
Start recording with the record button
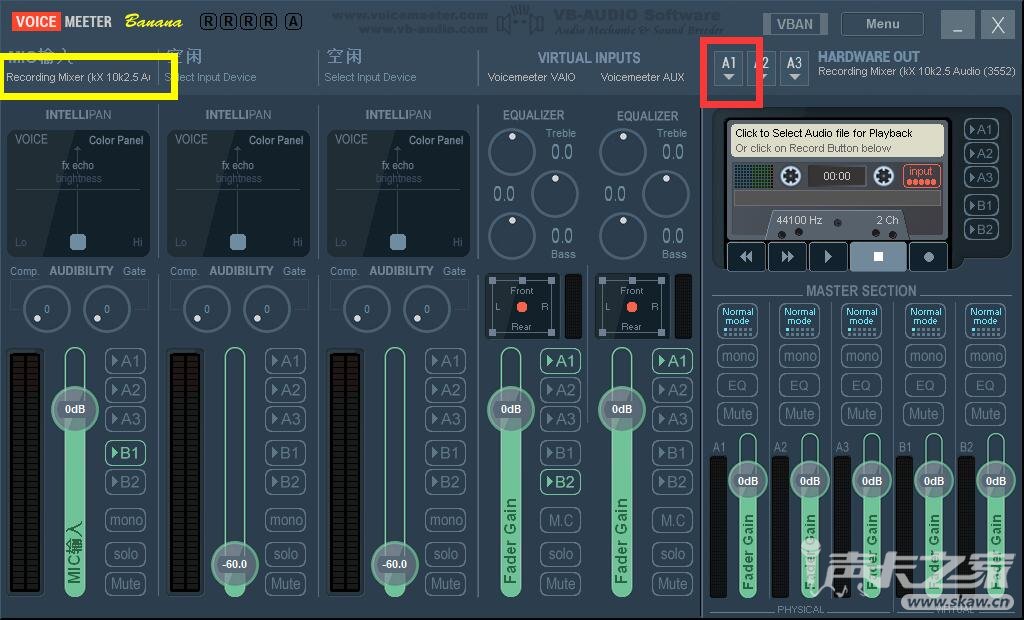(929, 257)
